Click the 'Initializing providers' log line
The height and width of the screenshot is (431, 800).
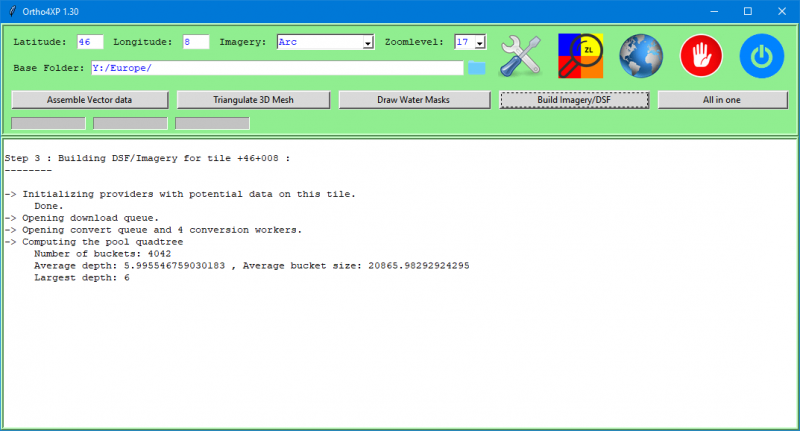click(x=180, y=194)
